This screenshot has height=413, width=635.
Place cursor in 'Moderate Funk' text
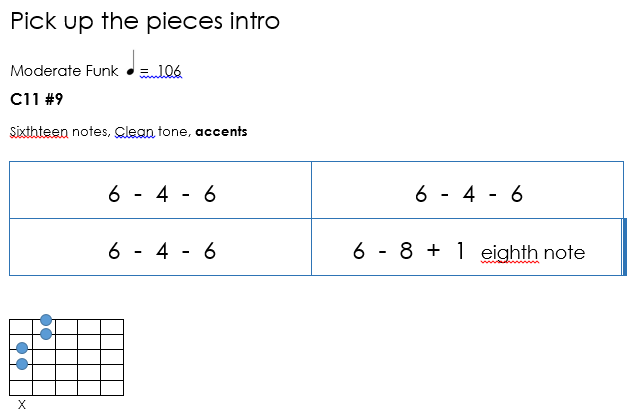click(x=64, y=71)
